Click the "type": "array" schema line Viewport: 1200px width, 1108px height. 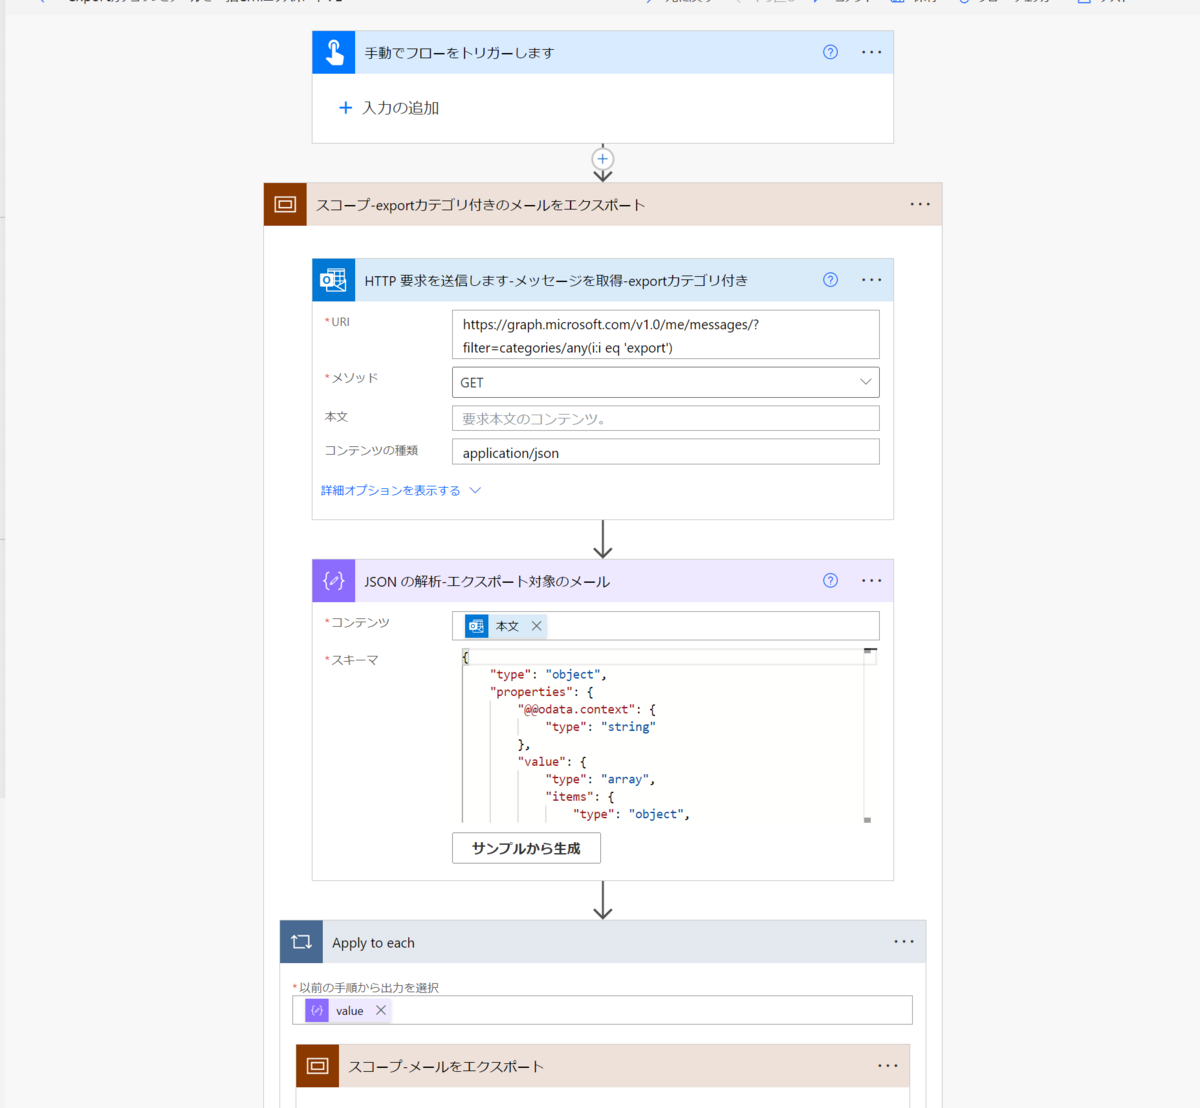click(x=600, y=779)
